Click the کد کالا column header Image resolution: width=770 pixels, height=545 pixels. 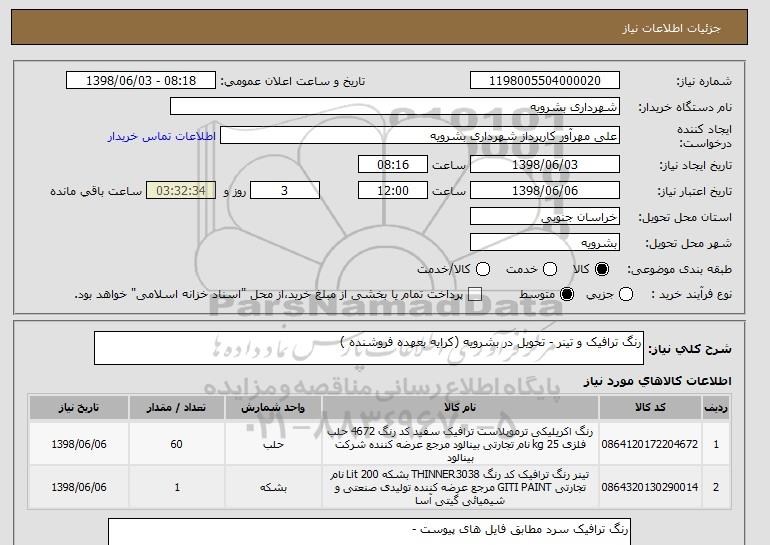pos(650,408)
